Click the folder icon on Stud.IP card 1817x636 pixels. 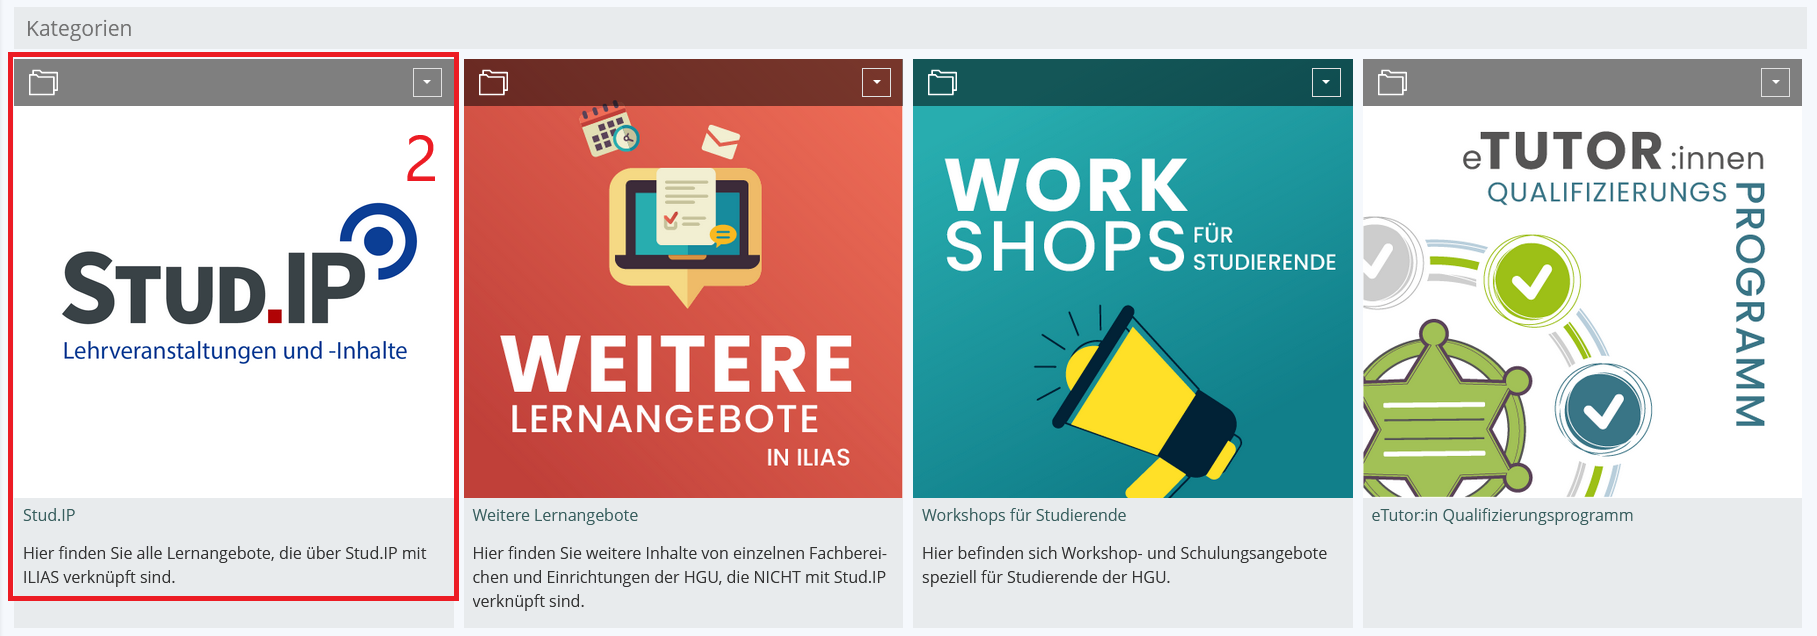[x=43, y=82]
